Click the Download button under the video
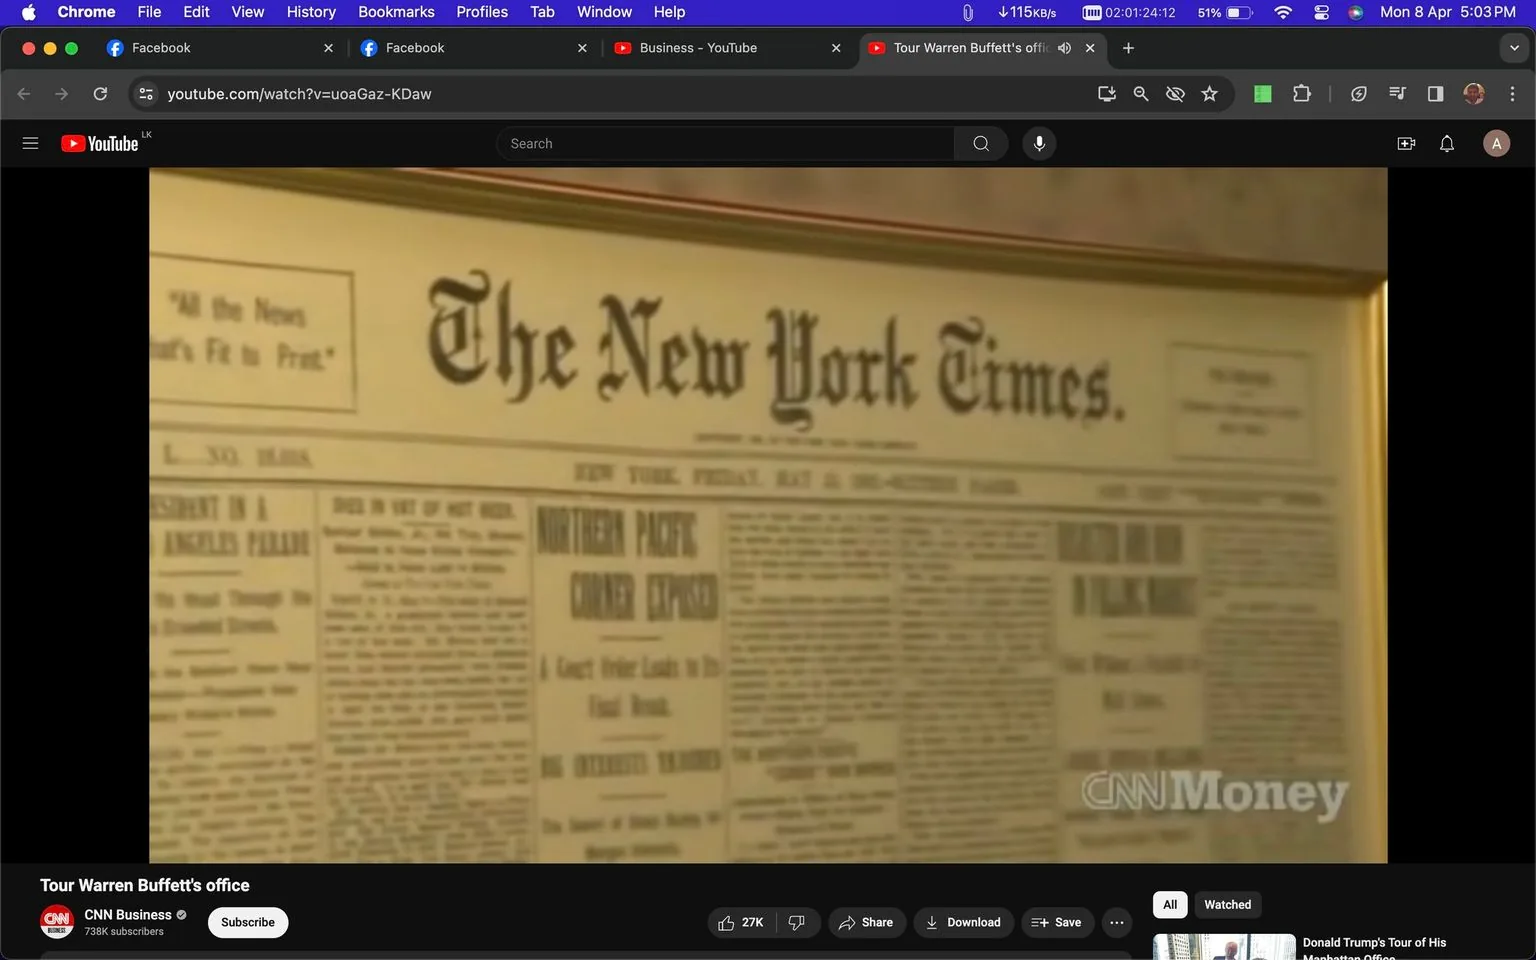 962,922
